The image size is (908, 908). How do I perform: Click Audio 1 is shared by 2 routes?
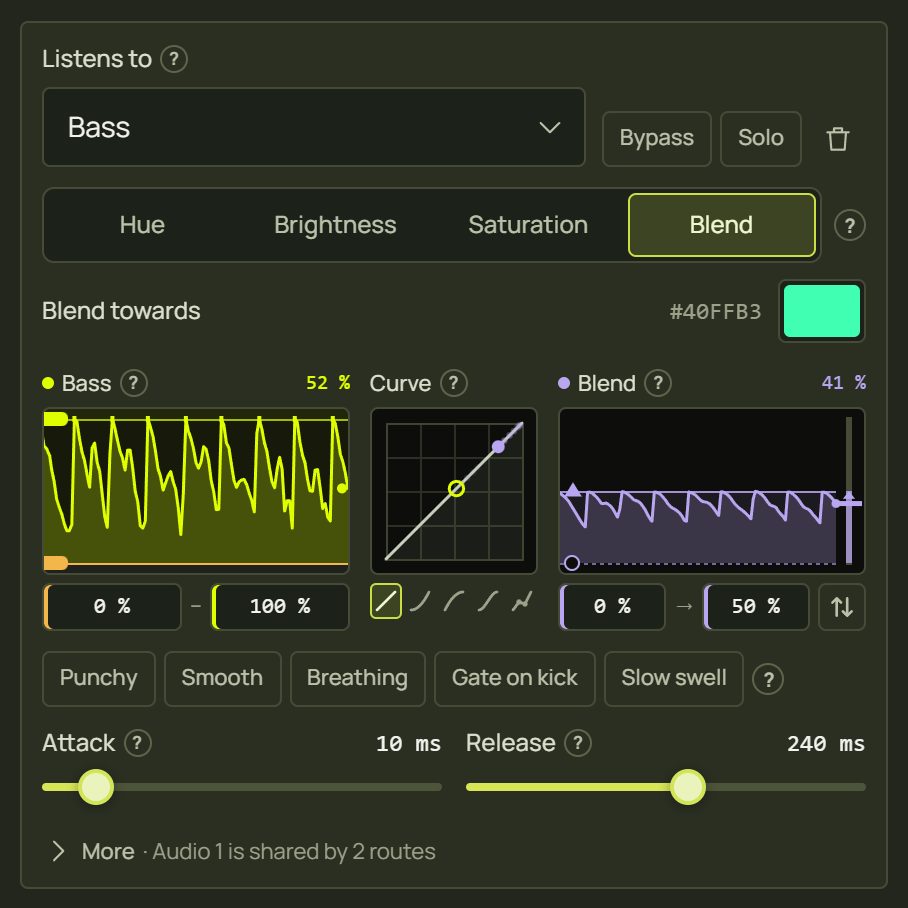[x=294, y=852]
